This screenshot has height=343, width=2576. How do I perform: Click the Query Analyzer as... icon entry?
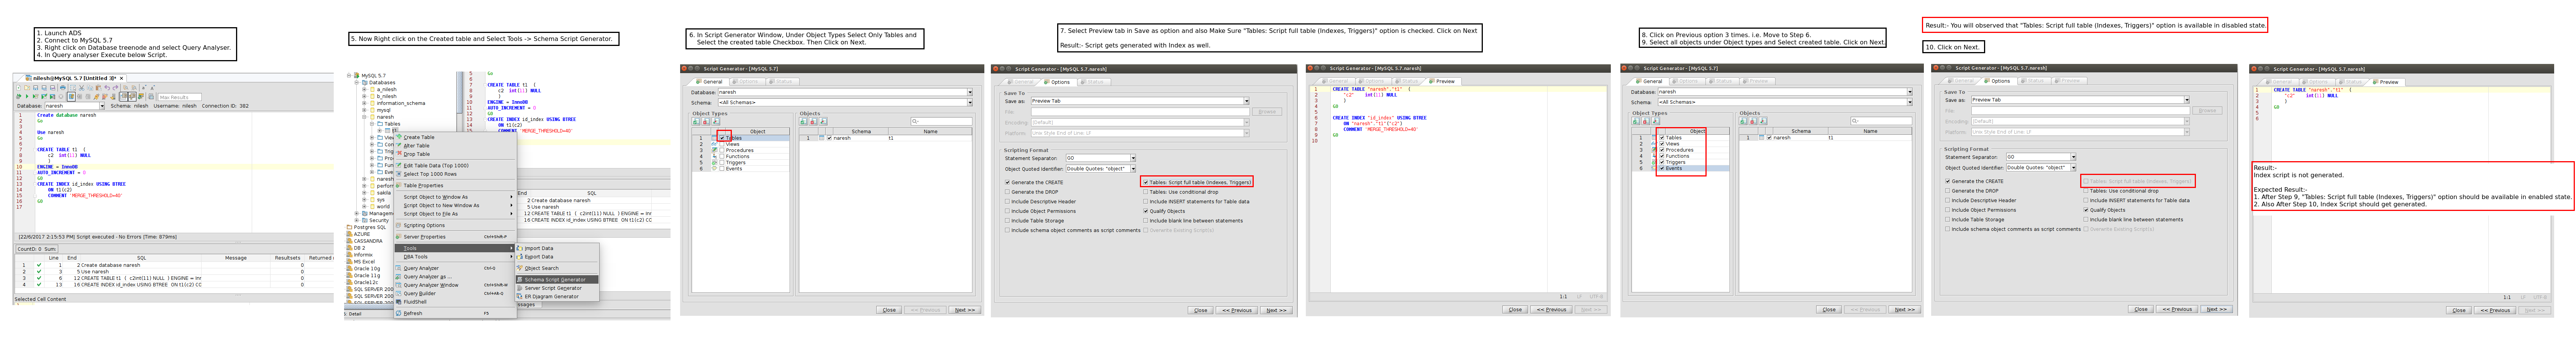(x=398, y=277)
